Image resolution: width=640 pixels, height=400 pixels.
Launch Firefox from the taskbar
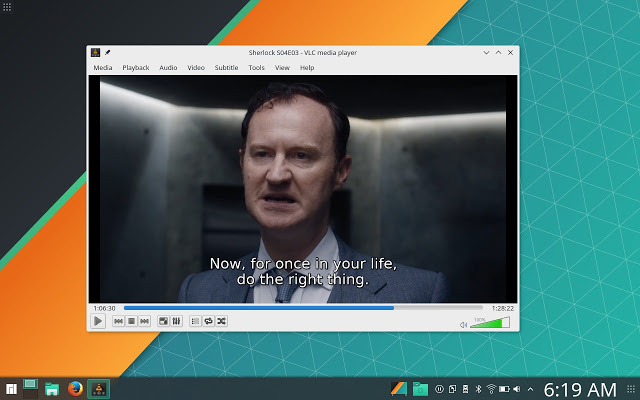point(75,389)
